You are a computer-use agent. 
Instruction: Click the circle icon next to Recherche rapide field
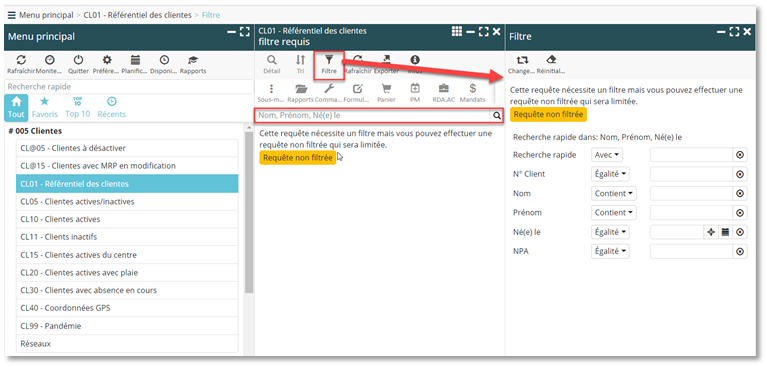(740, 155)
